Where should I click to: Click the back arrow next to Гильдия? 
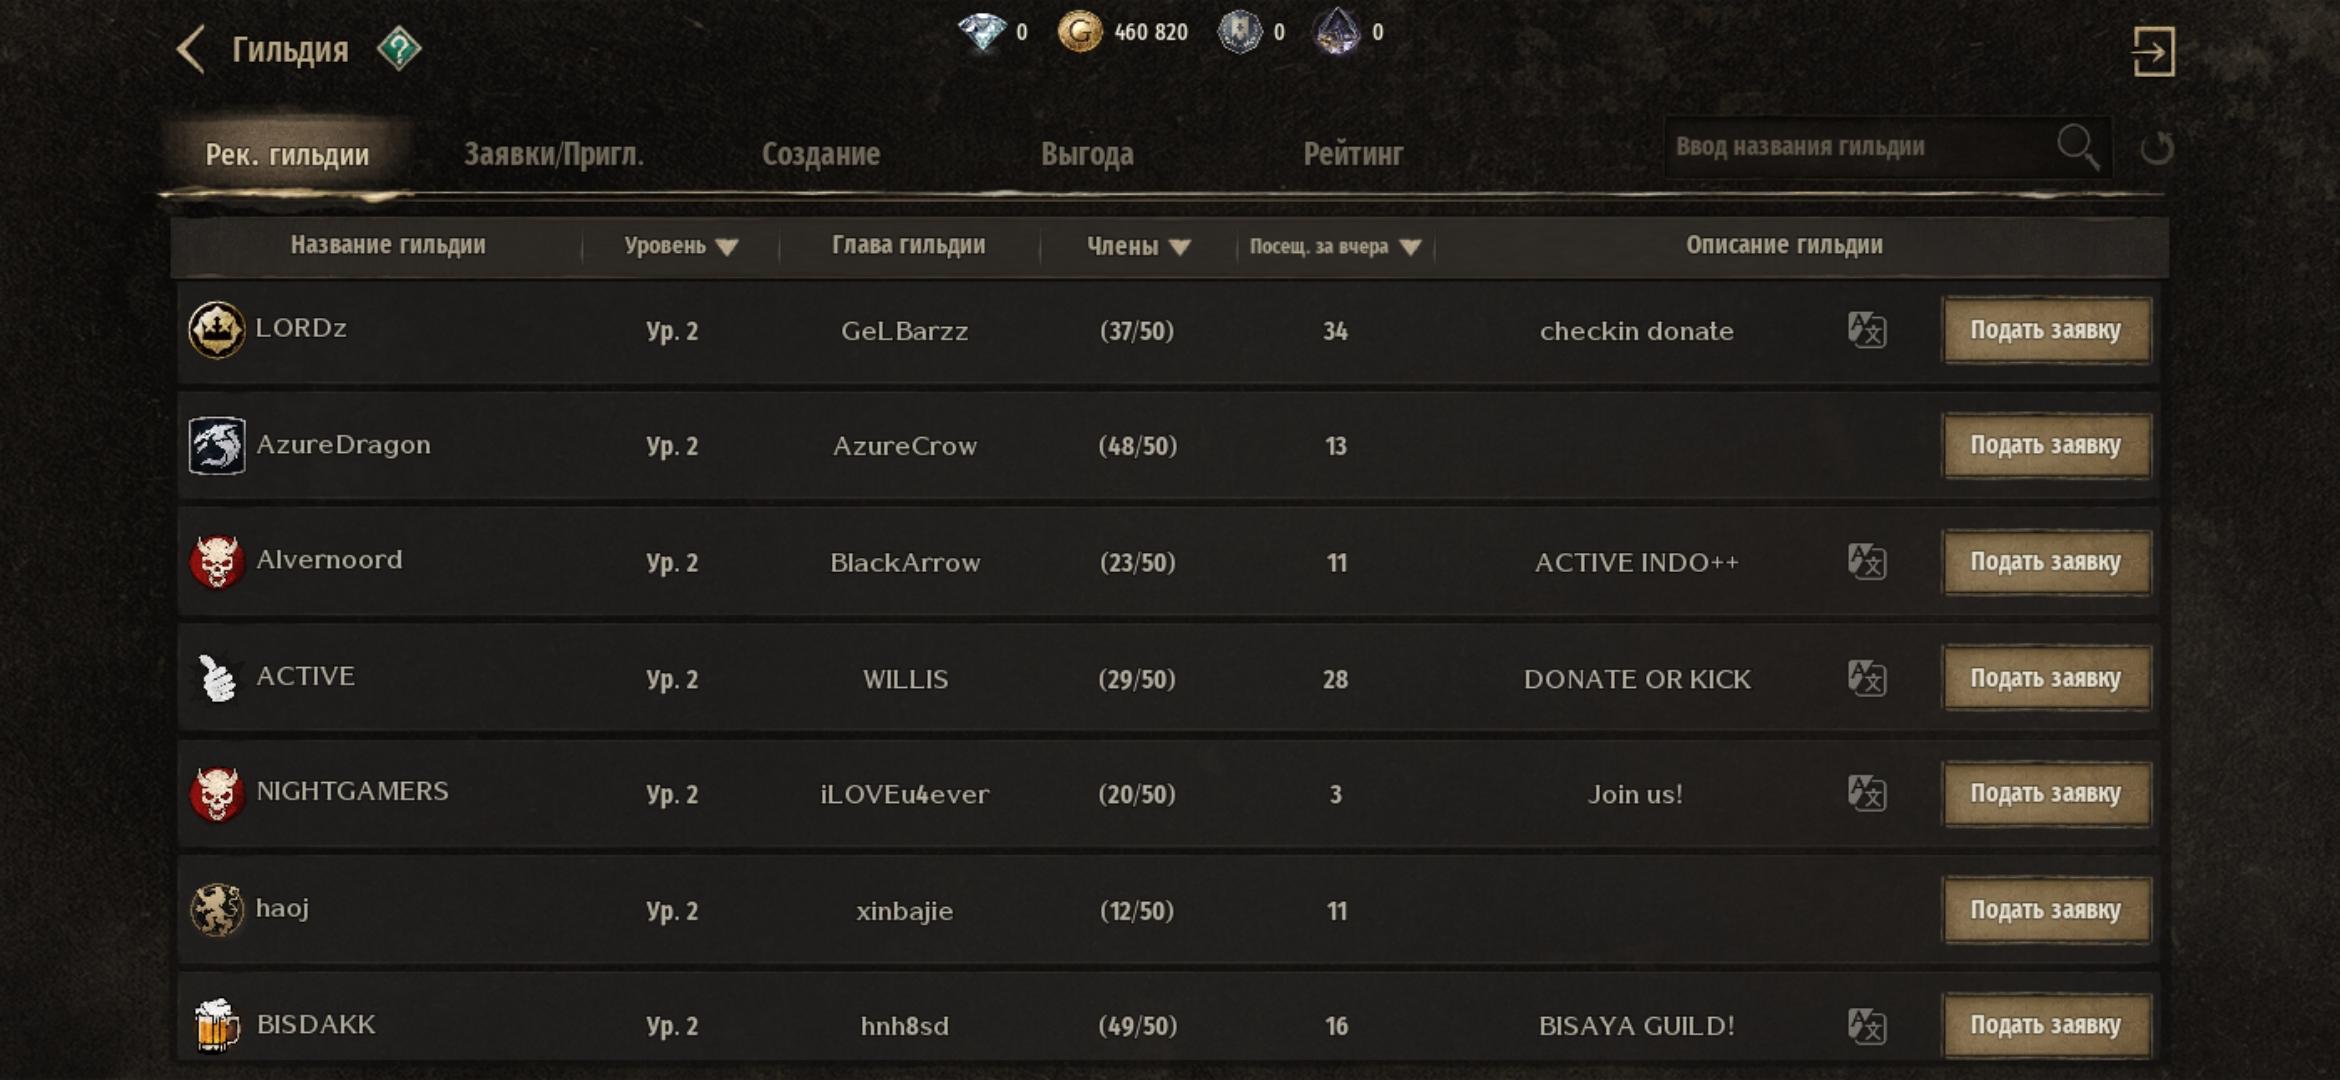[190, 49]
